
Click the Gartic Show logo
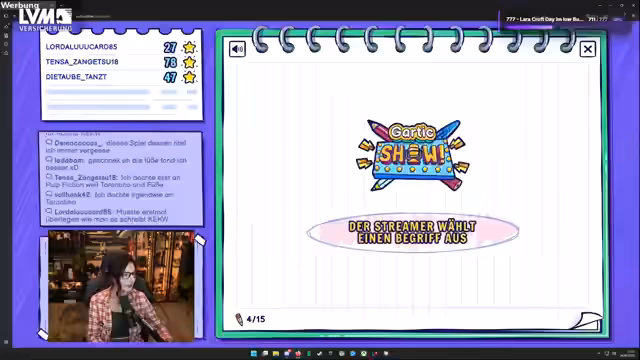413,156
